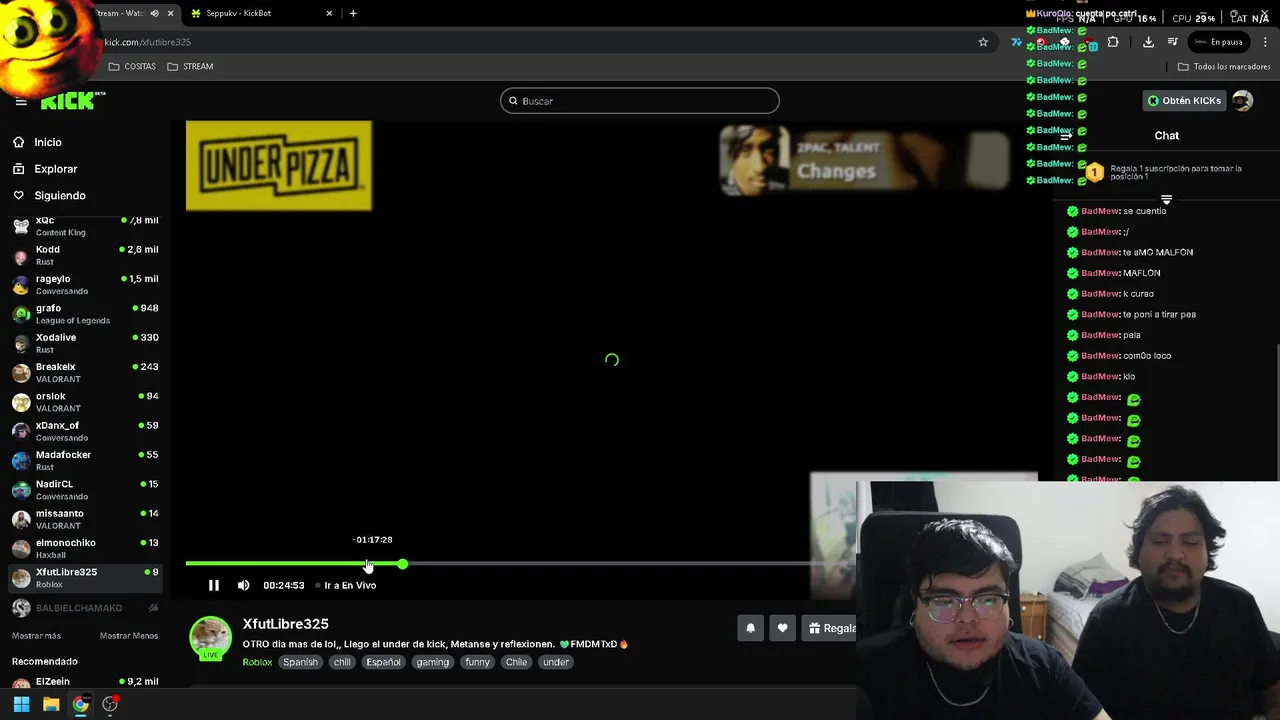Open xDanx_of channel in sidebar
1280x720 pixels.
click(x=85, y=431)
